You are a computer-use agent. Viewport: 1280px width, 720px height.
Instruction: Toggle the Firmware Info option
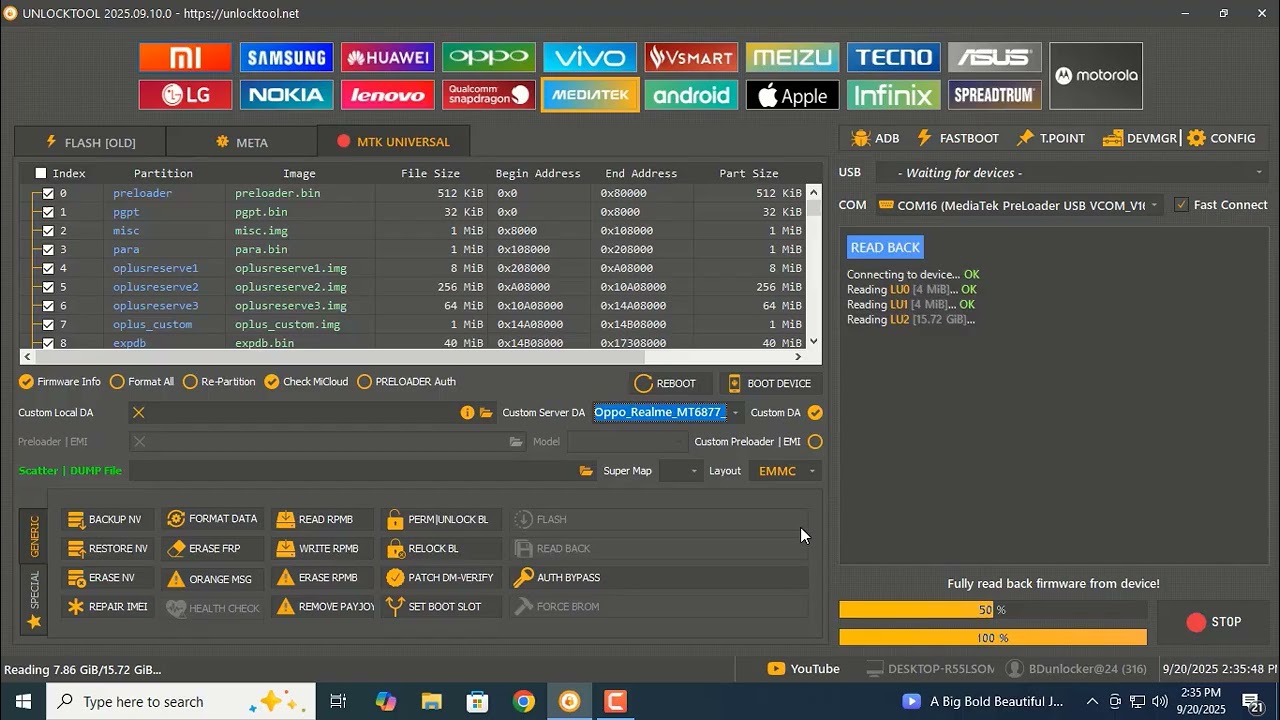pyautogui.click(x=60, y=382)
